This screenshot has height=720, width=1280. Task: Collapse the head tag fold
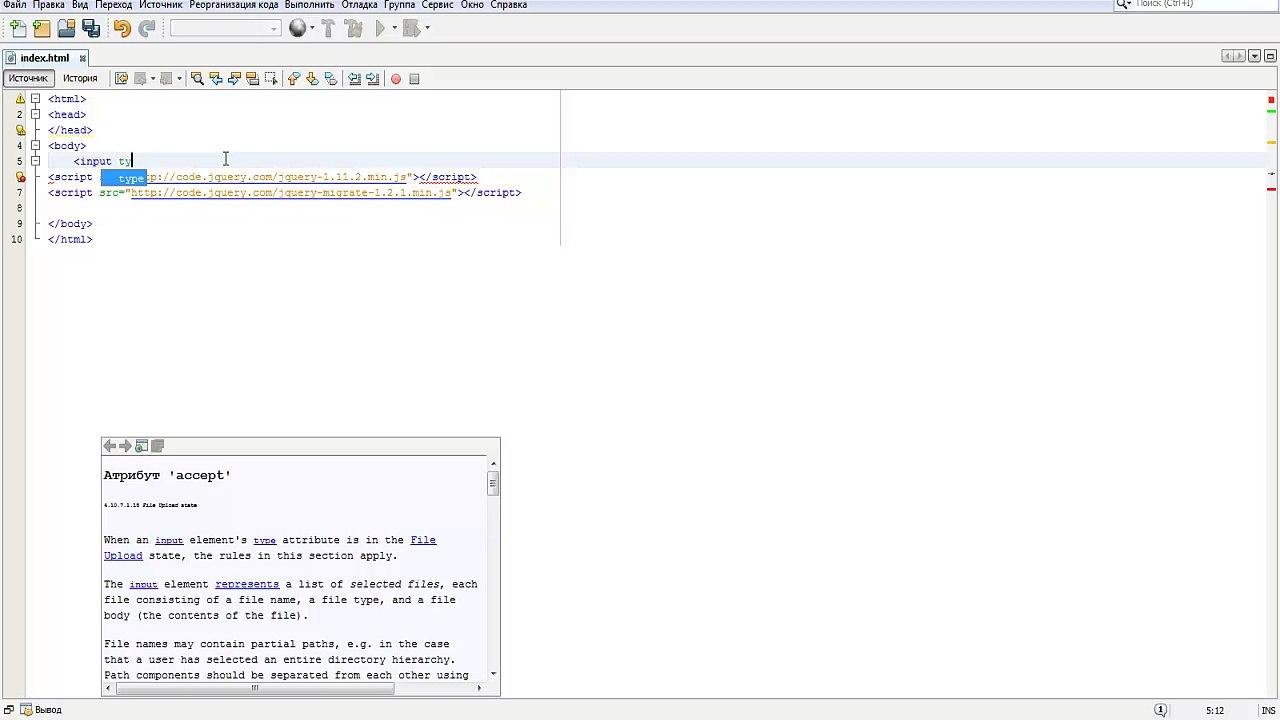point(35,115)
